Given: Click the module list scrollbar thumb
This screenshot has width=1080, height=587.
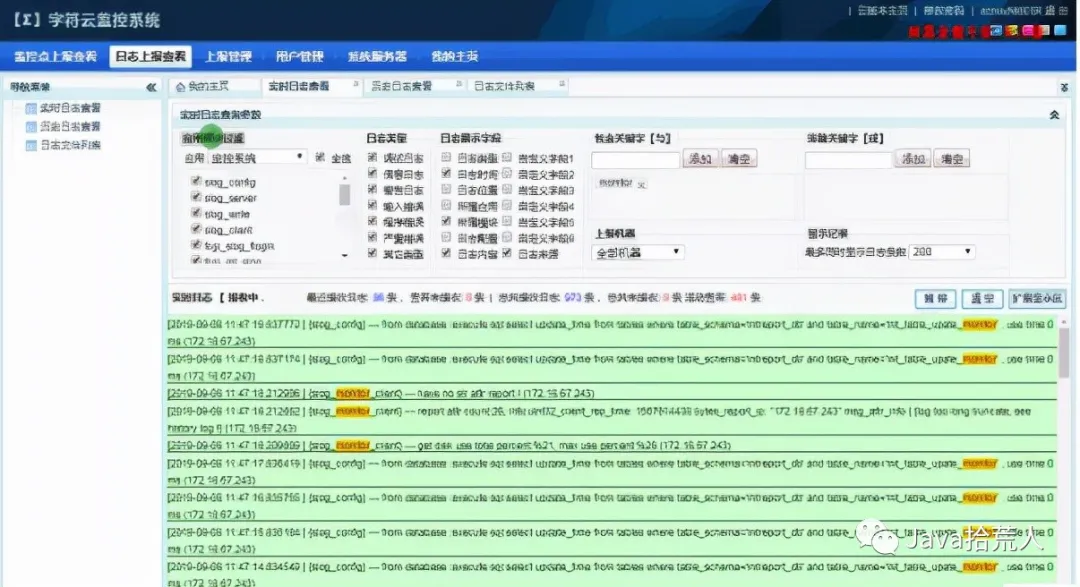Looking at the screenshot, I should pos(344,194).
